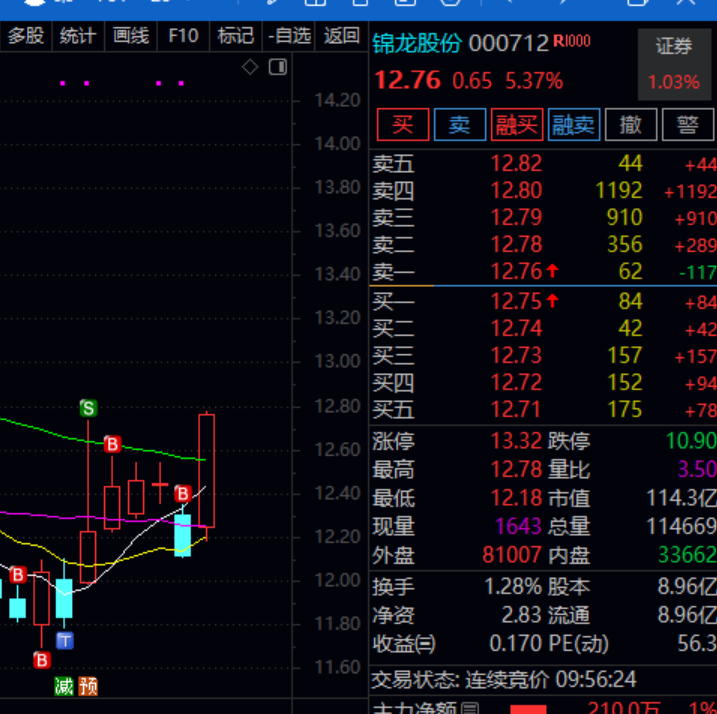Click the 内盘 value 33662
Image resolution: width=717 pixels, height=714 pixels.
pyautogui.click(x=687, y=555)
